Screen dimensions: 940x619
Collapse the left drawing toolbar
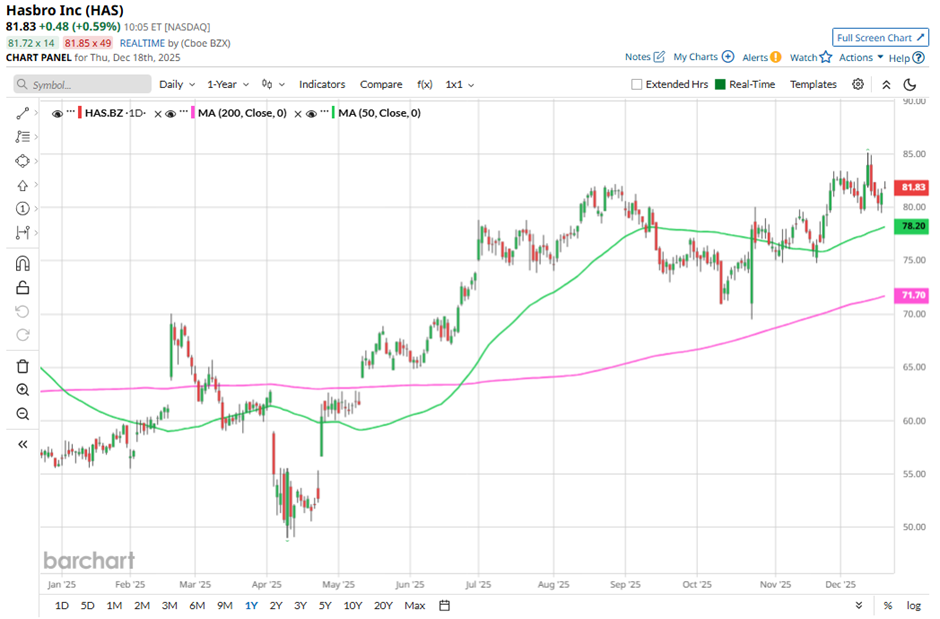point(23,444)
